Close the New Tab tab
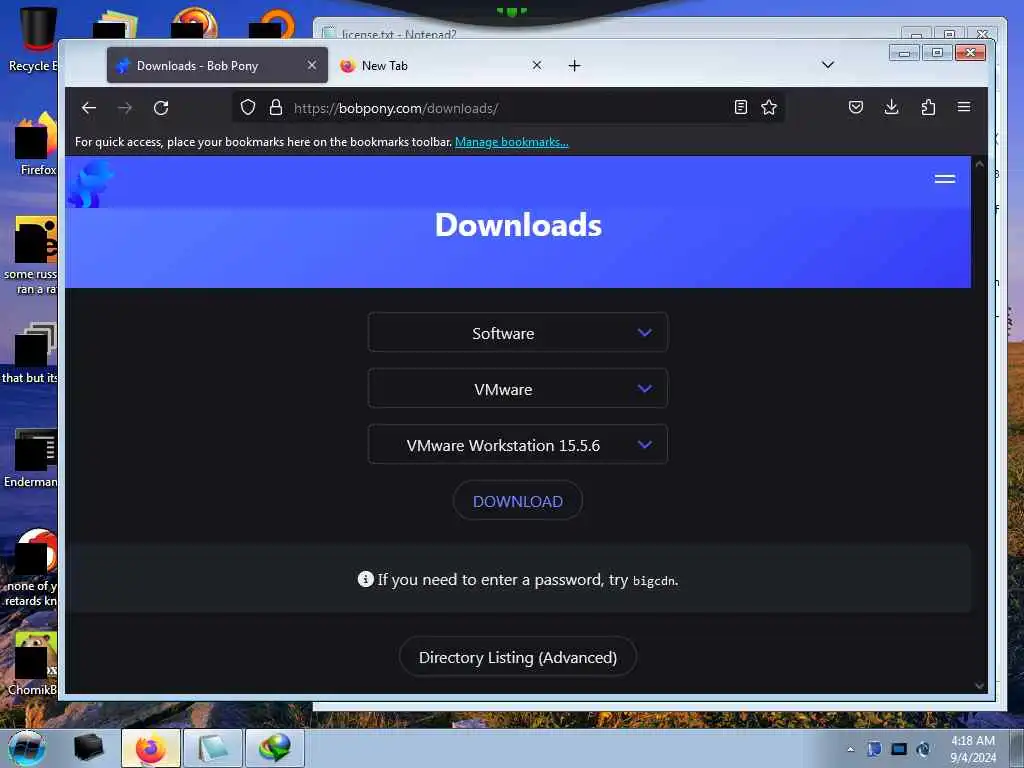Viewport: 1024px width, 768px height. (537, 65)
